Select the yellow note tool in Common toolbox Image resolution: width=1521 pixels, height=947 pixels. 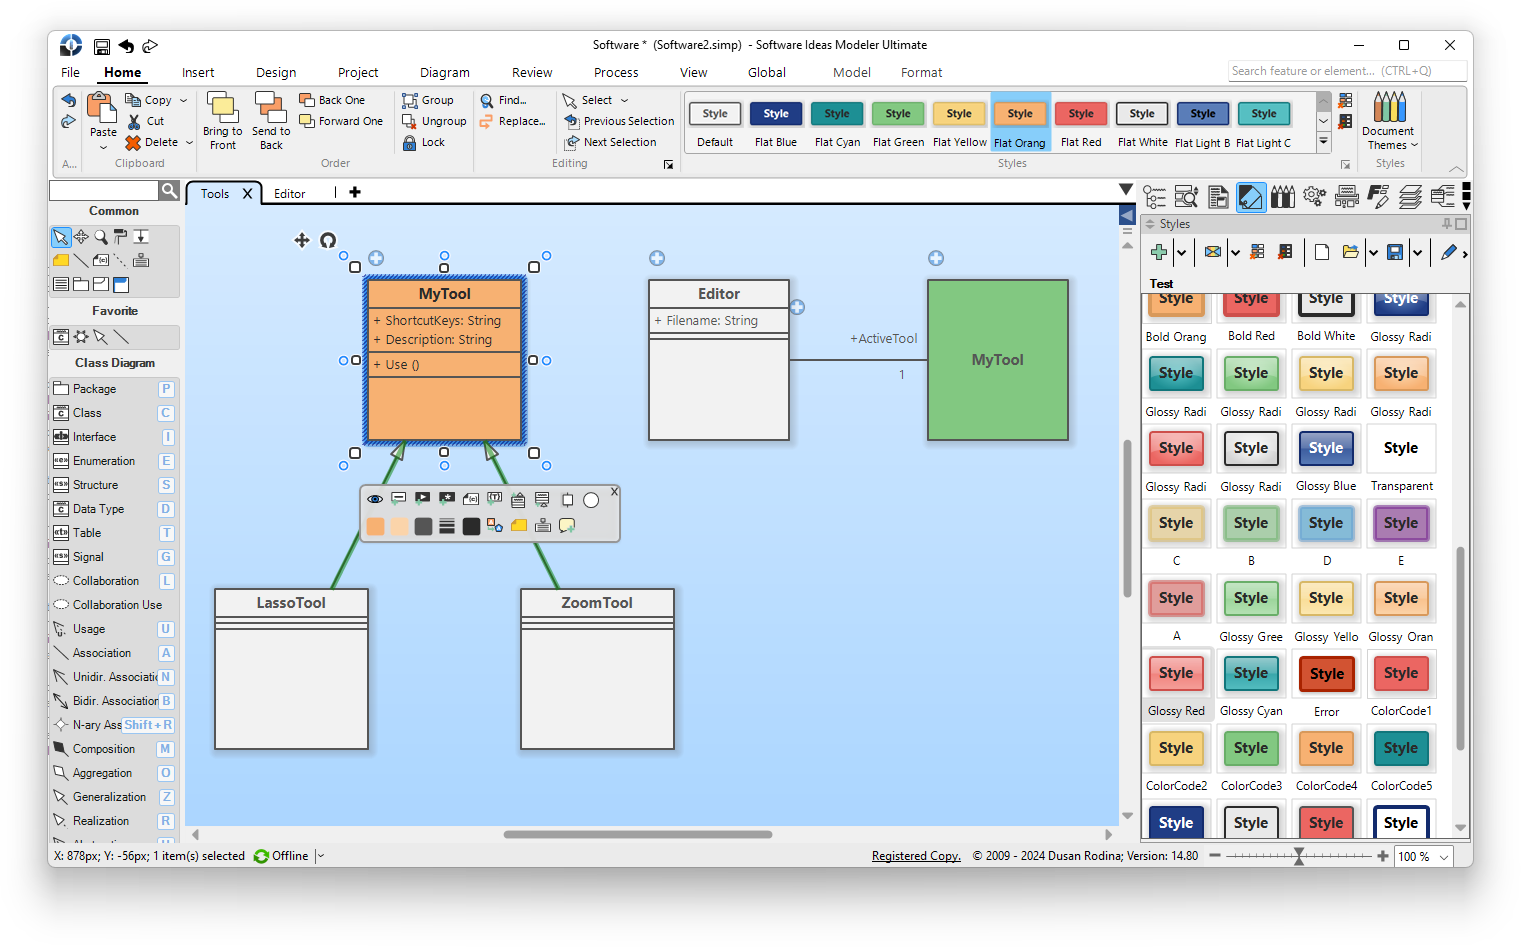pyautogui.click(x=61, y=260)
